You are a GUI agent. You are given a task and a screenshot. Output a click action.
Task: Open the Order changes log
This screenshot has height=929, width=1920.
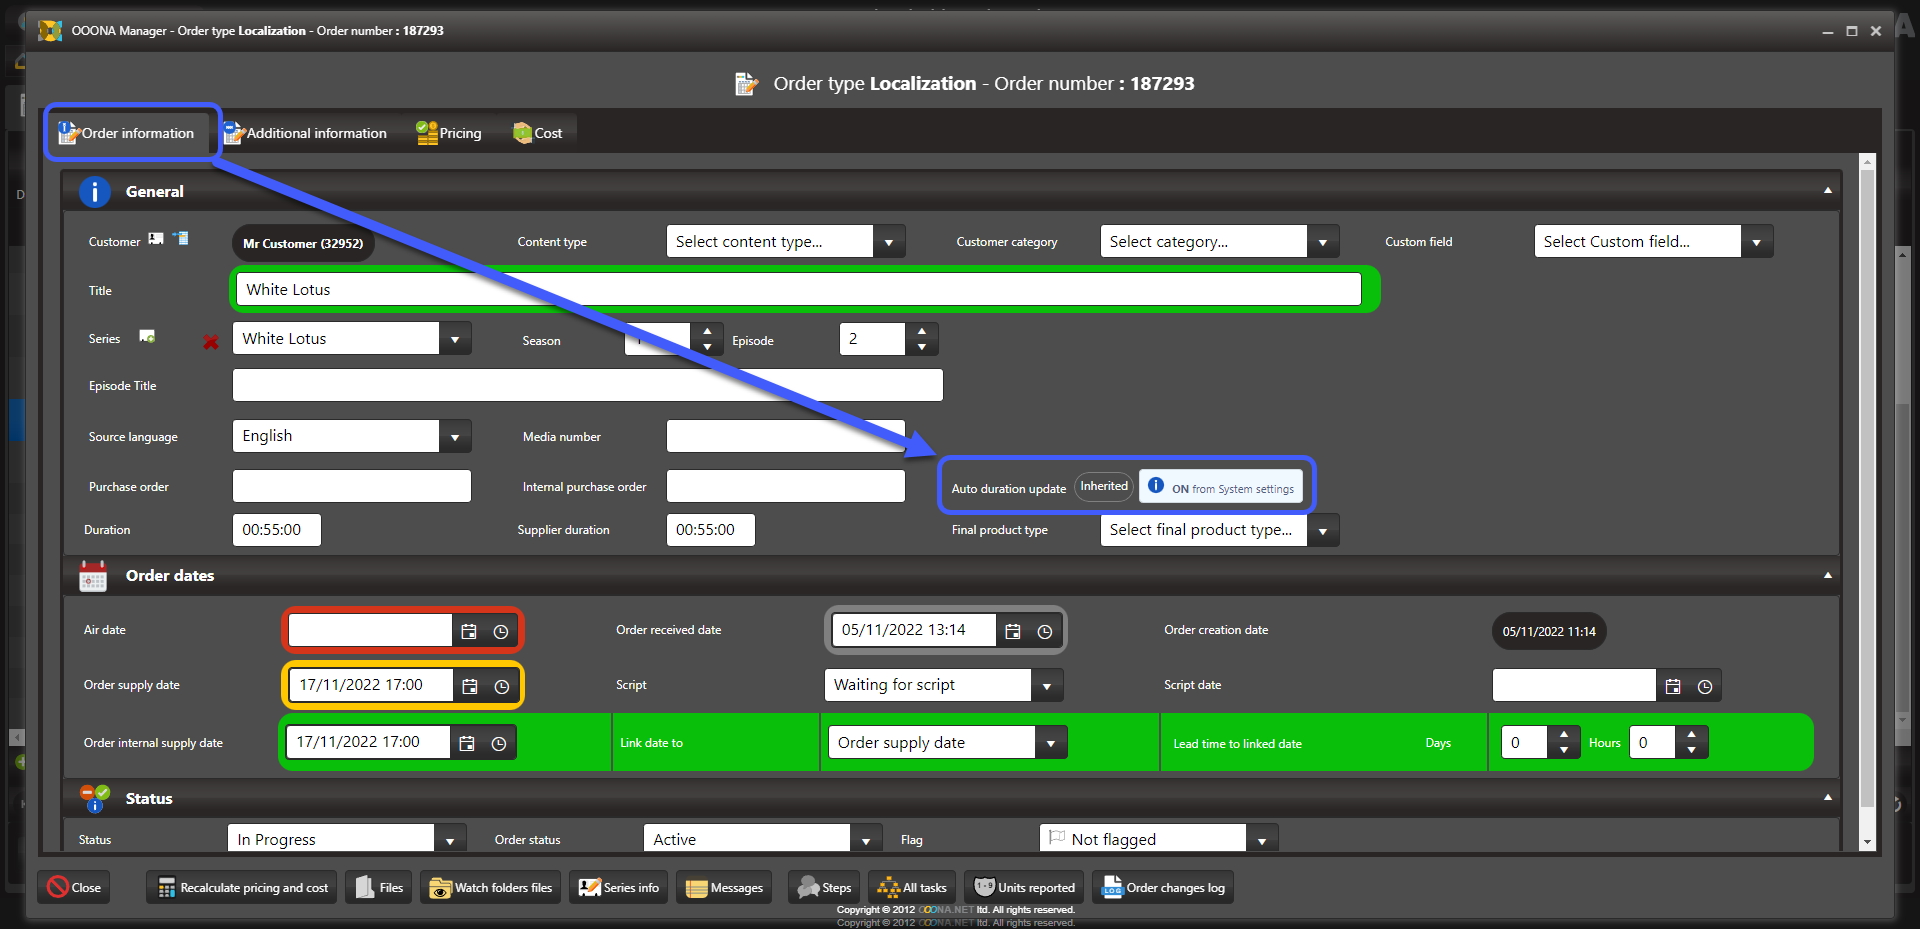(1163, 888)
